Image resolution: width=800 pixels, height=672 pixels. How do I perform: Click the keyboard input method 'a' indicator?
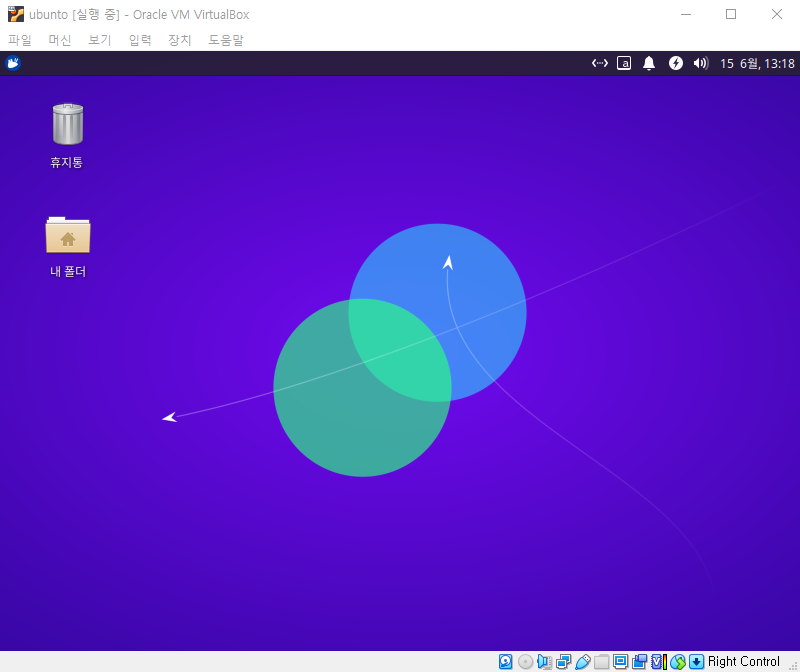point(624,63)
